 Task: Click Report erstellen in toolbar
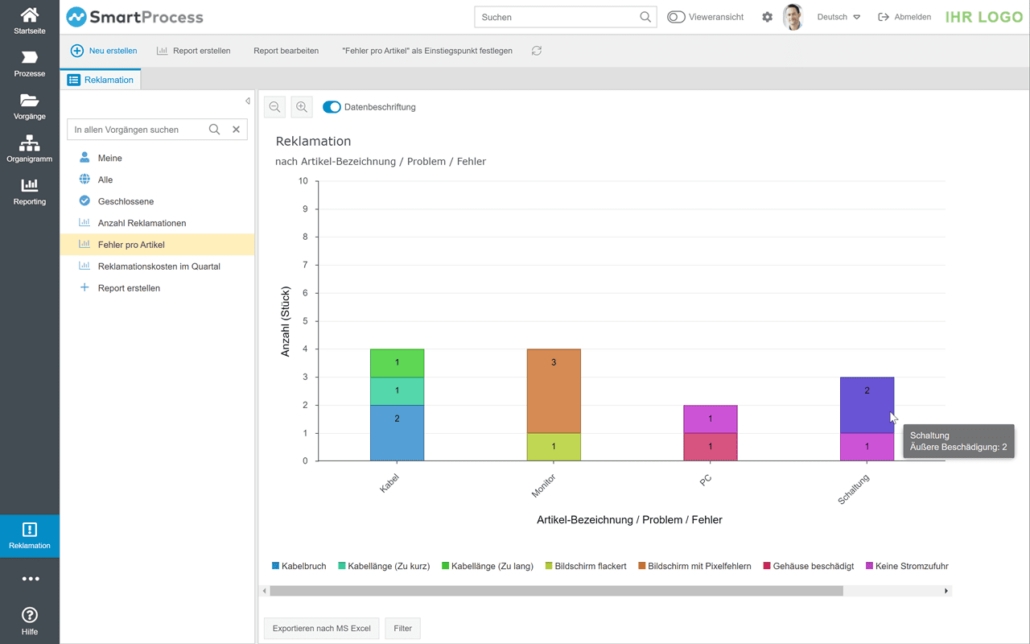(193, 51)
